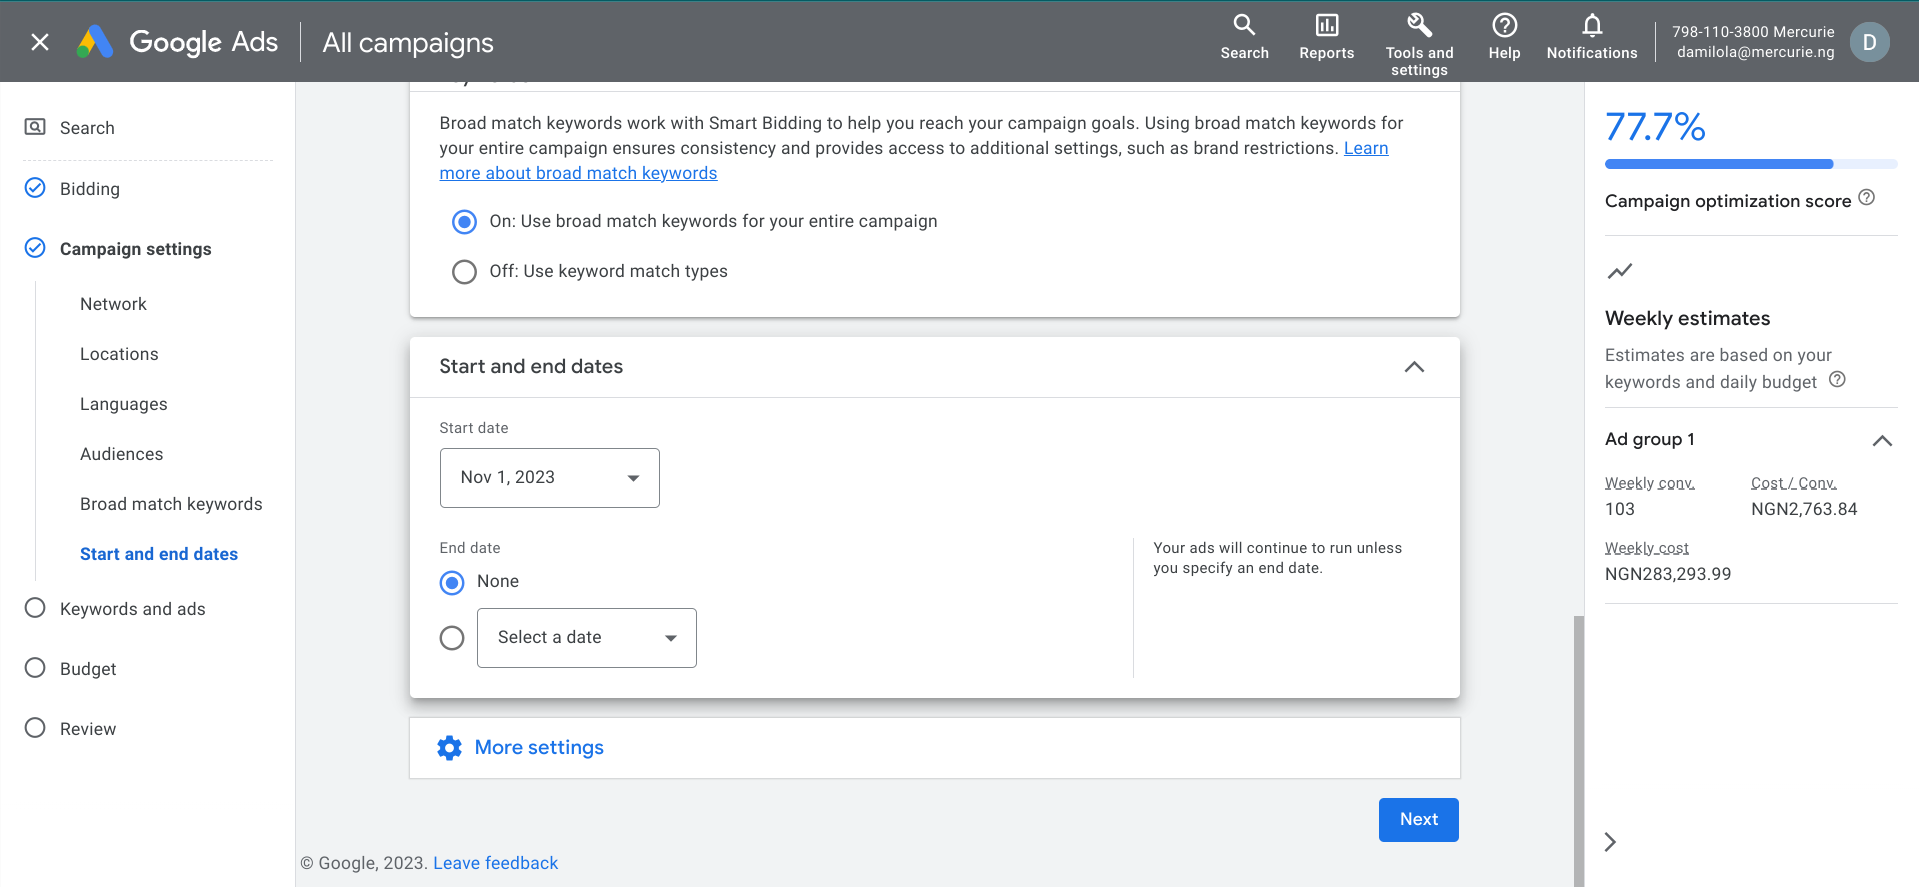Open the Leave feedback link
1919x887 pixels.
495,863
